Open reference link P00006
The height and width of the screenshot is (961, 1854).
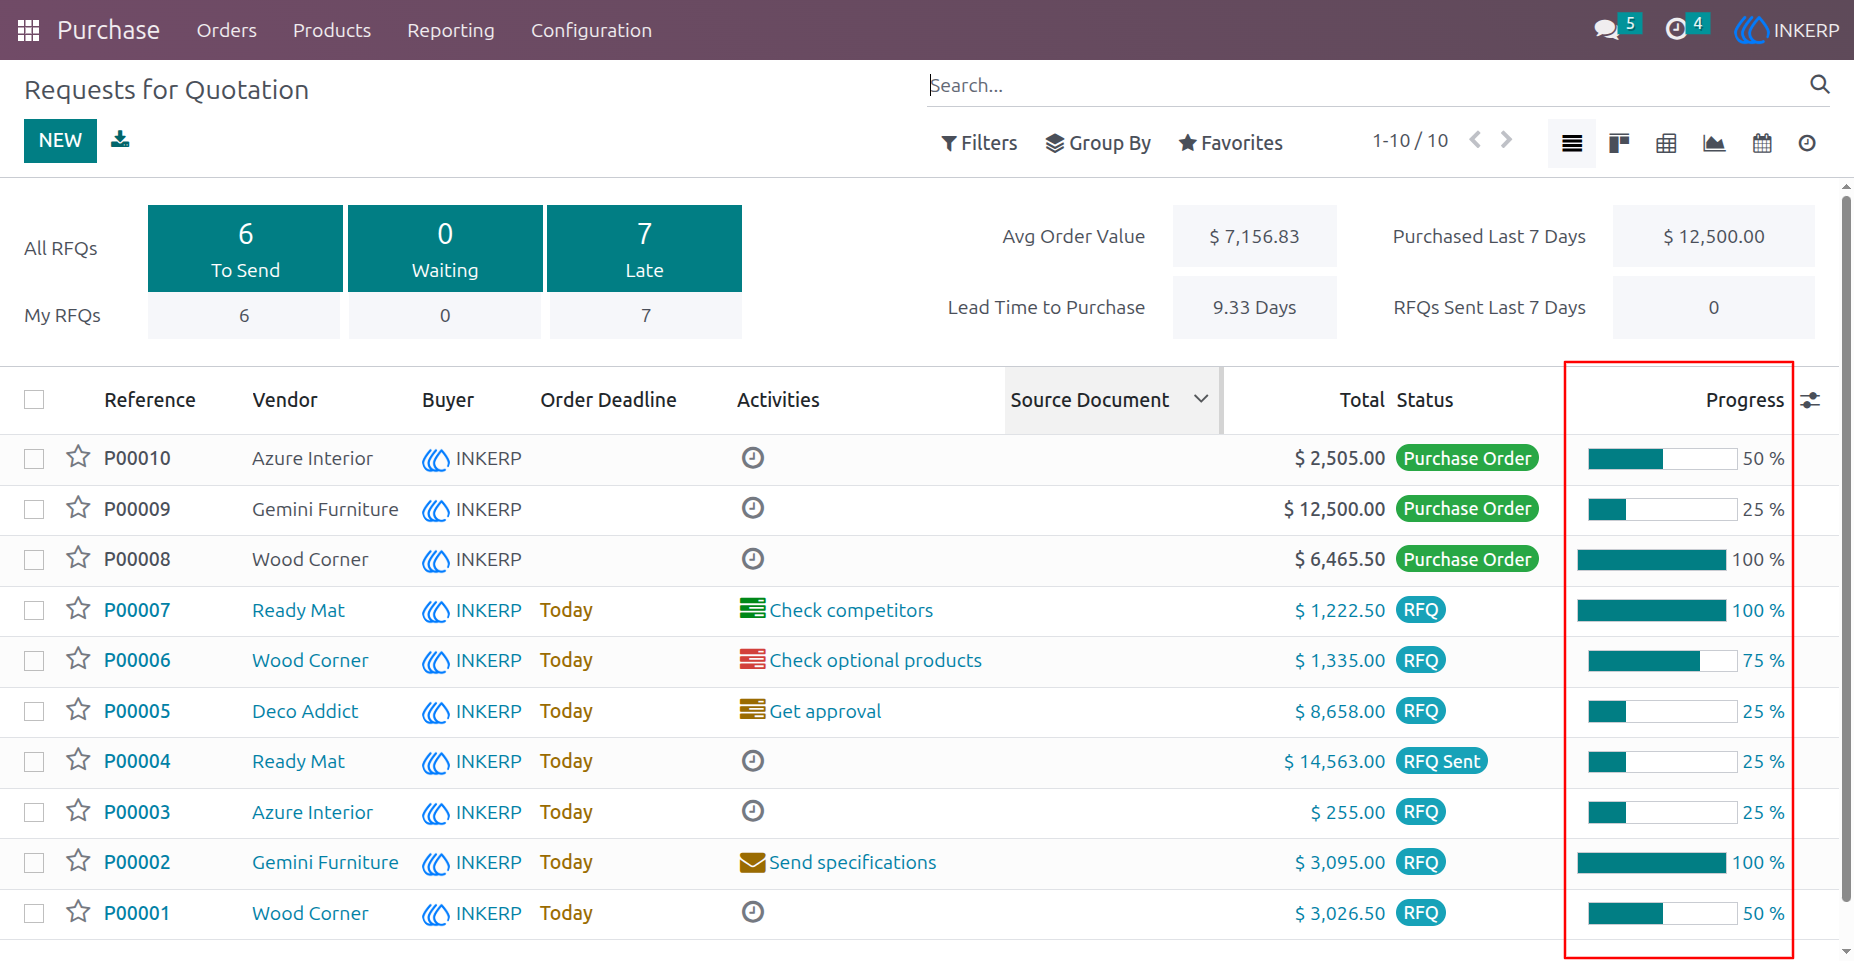click(137, 660)
